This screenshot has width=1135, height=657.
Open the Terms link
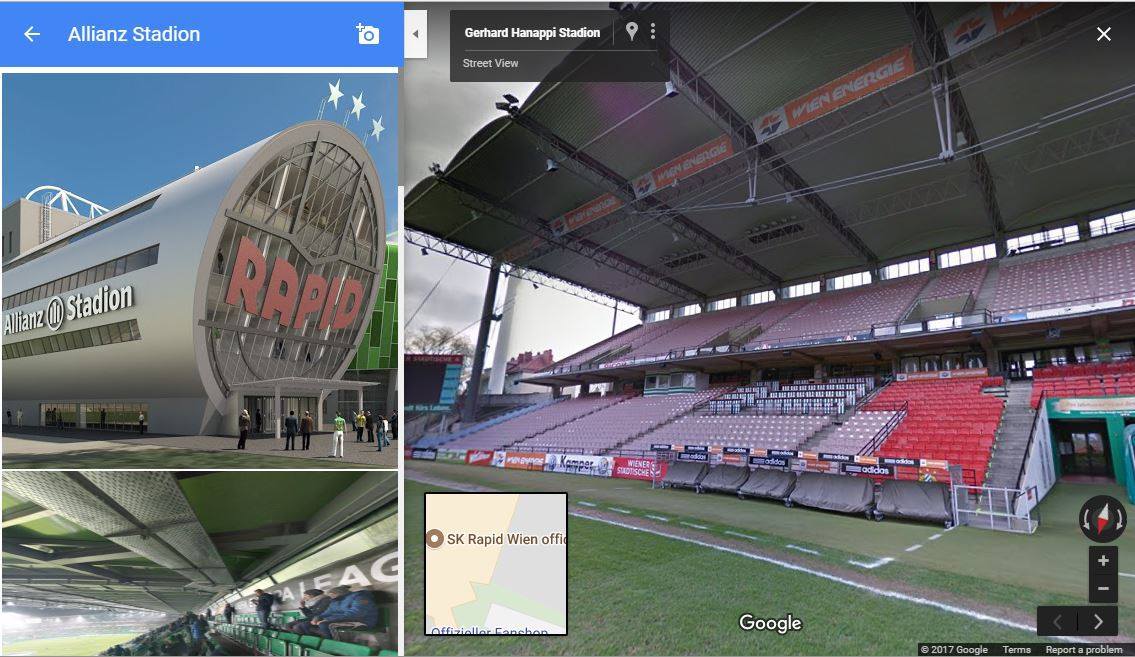1016,650
